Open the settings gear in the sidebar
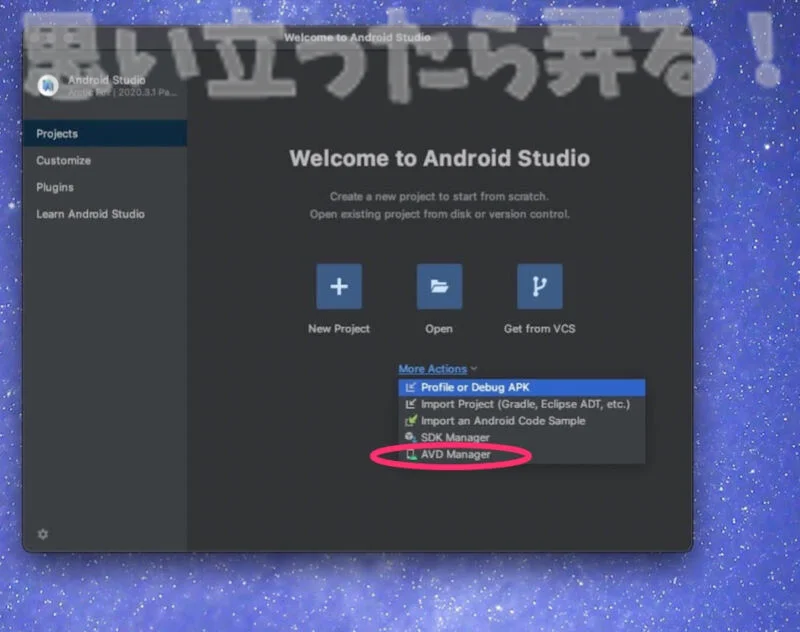 pos(43,534)
